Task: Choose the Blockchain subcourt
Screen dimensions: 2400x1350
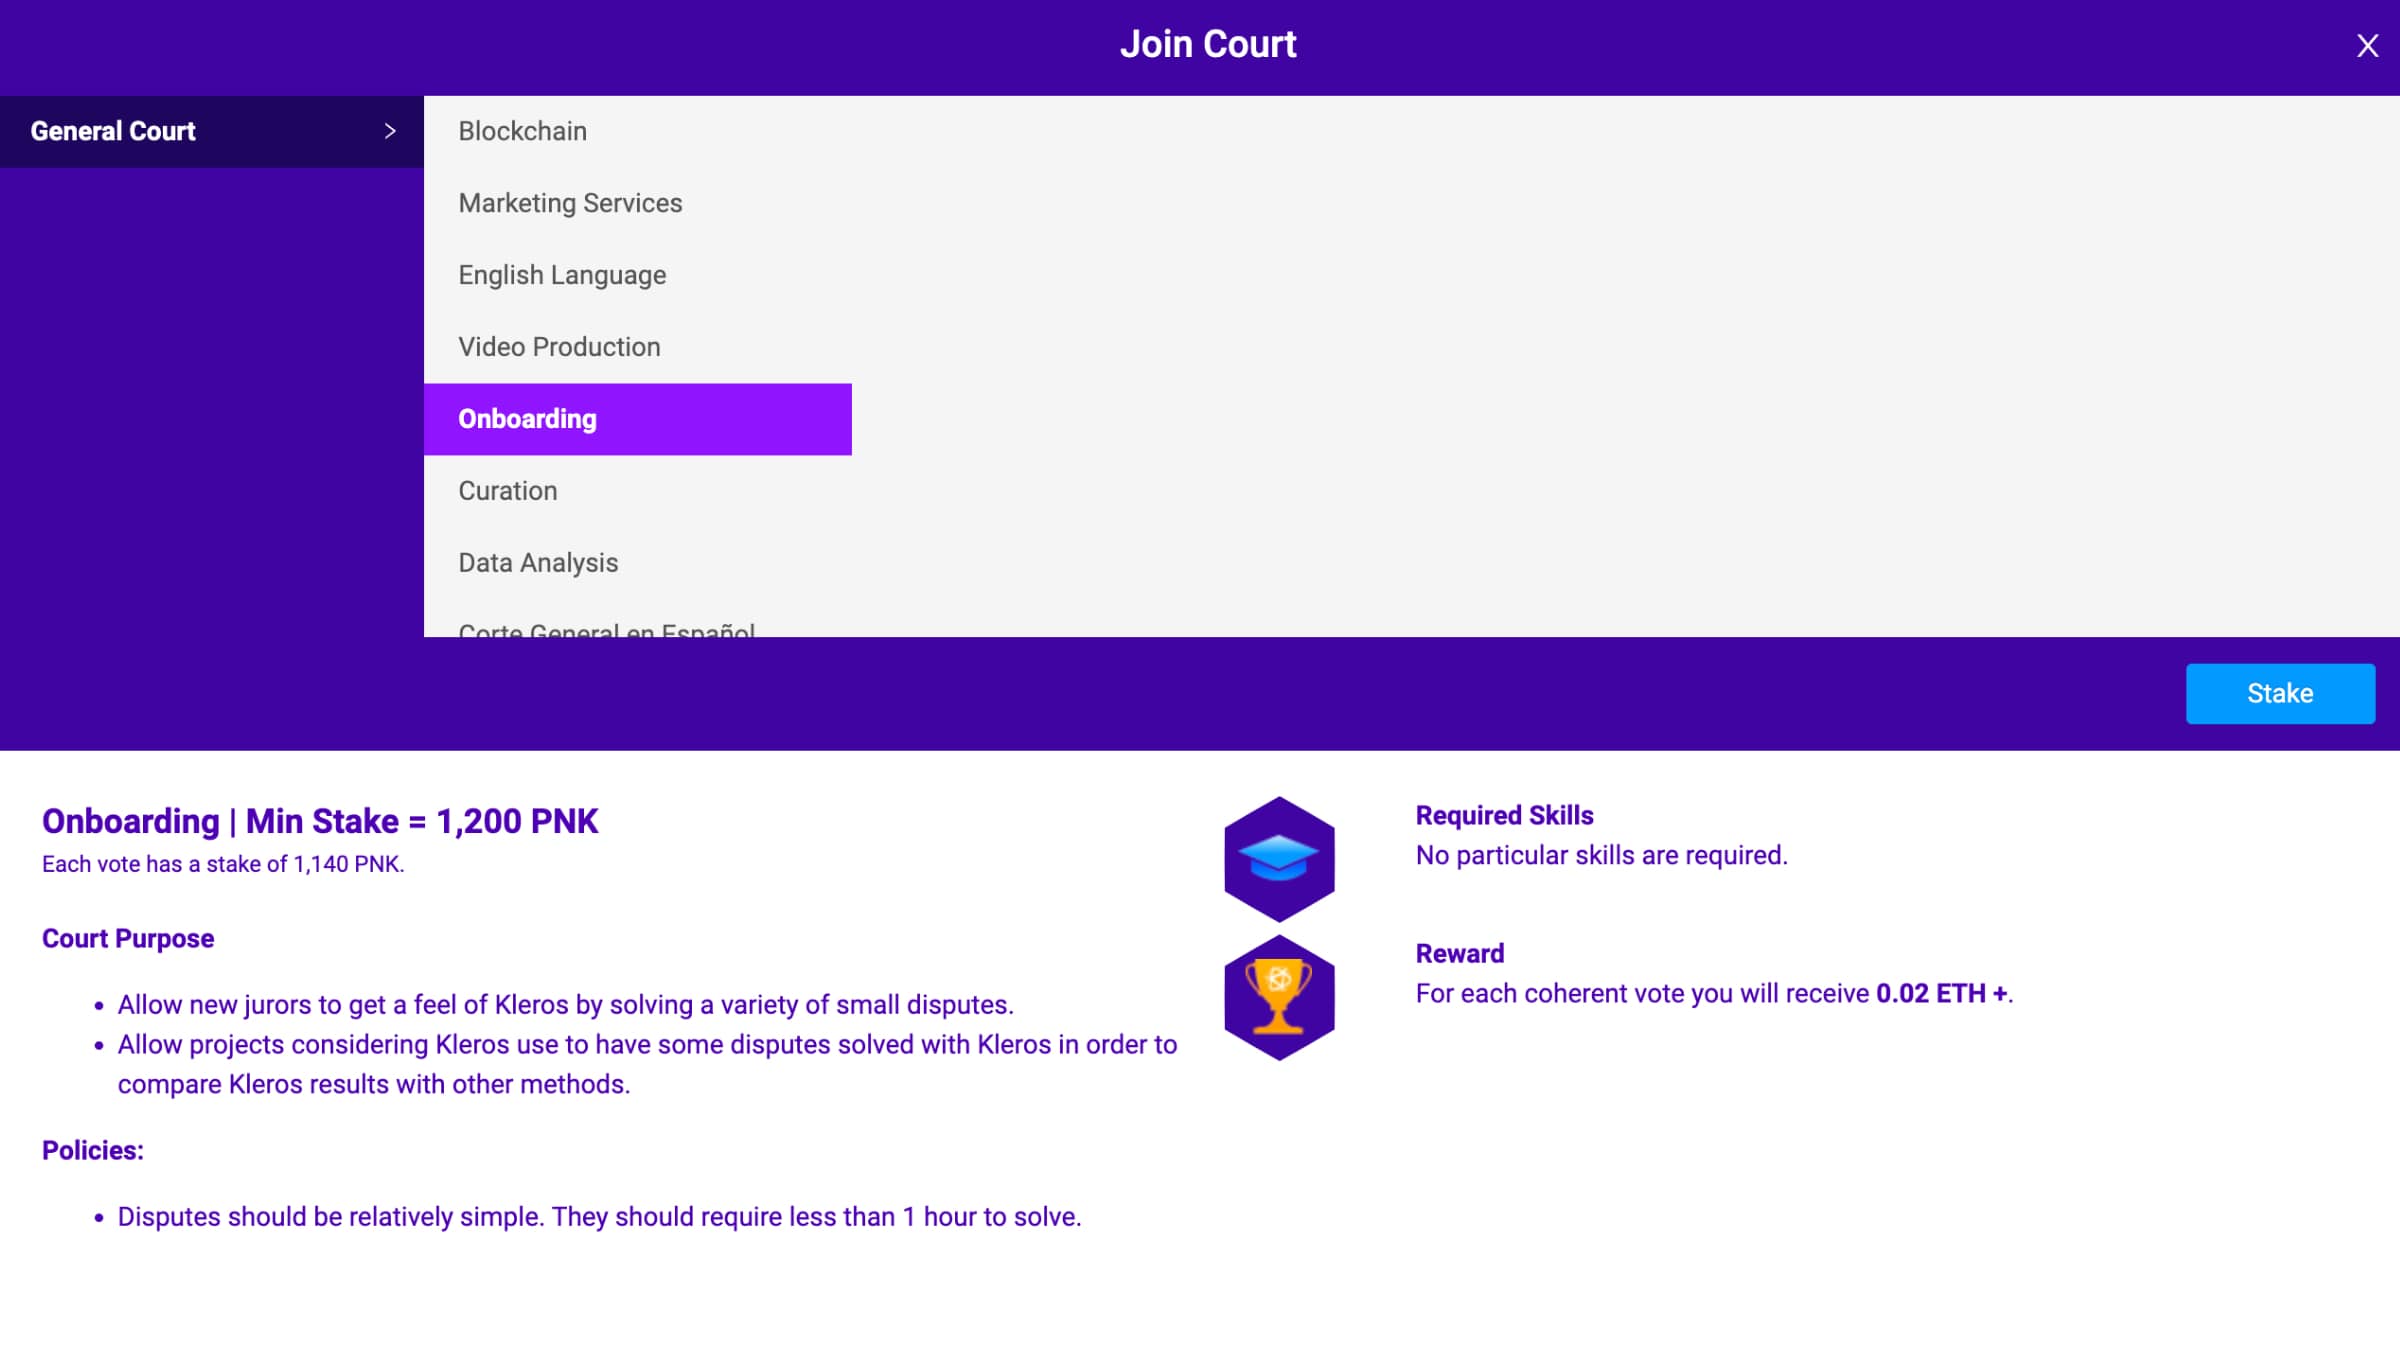Action: click(x=522, y=131)
